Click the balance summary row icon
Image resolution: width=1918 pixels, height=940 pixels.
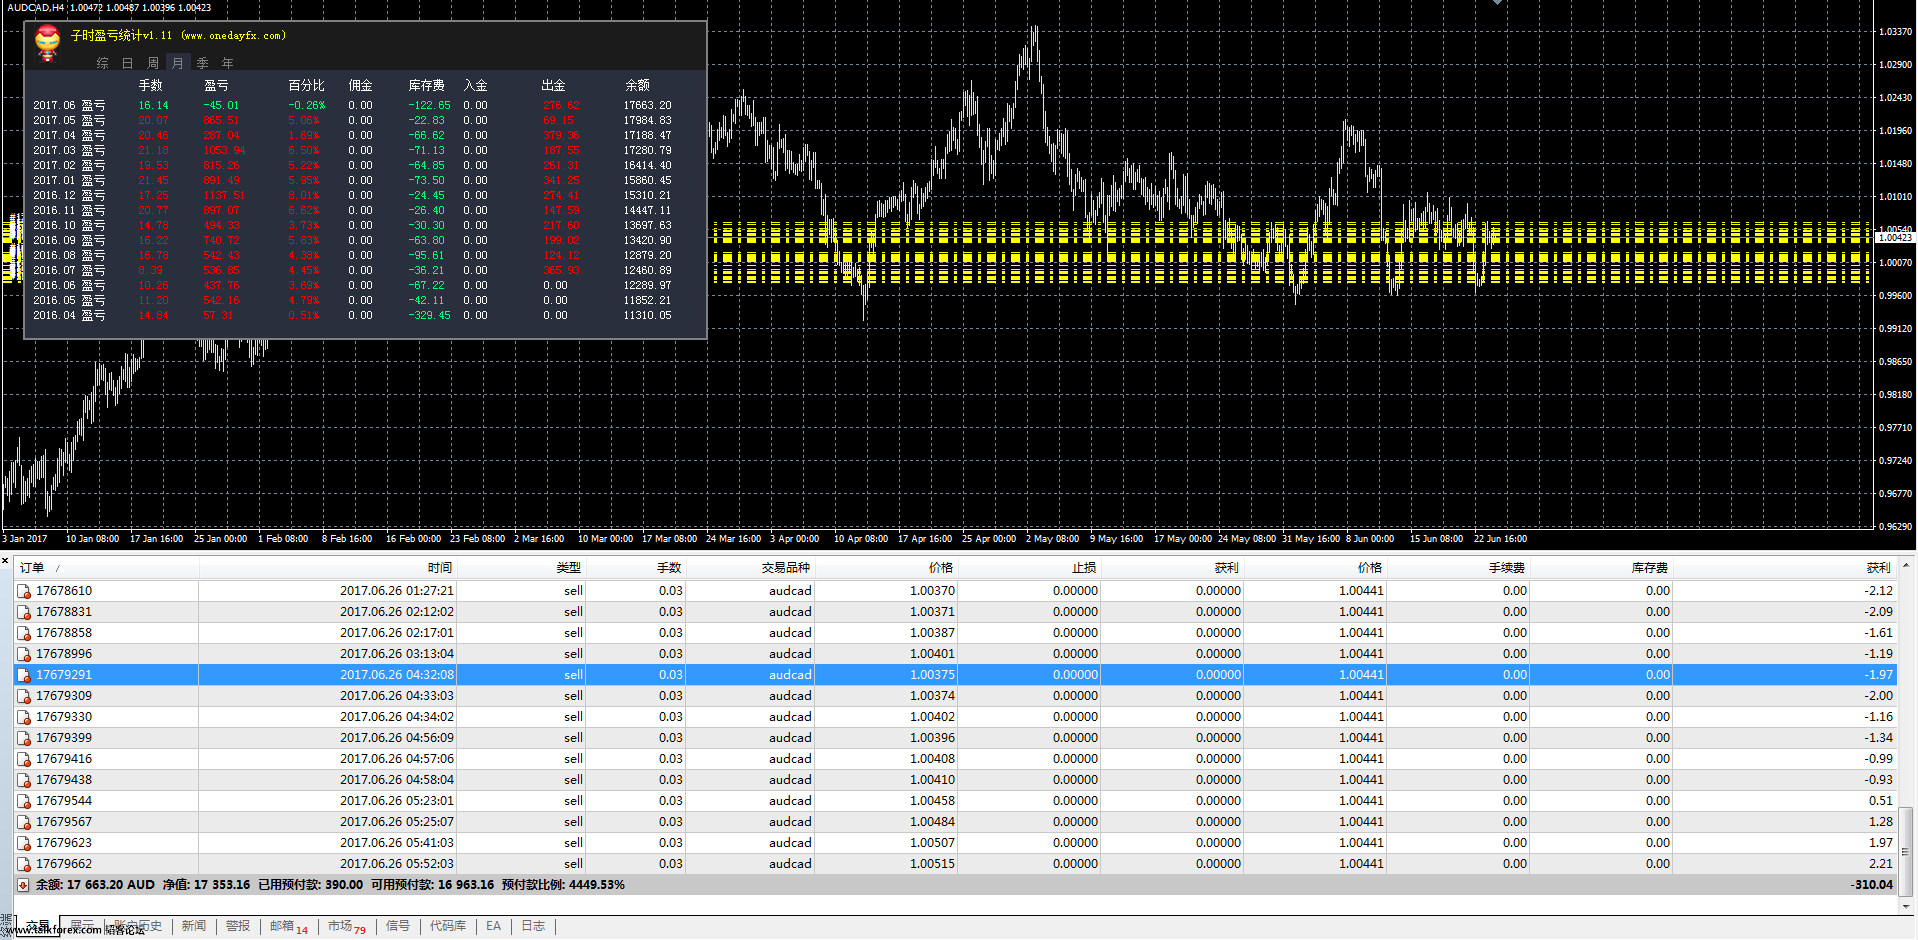[x=23, y=885]
